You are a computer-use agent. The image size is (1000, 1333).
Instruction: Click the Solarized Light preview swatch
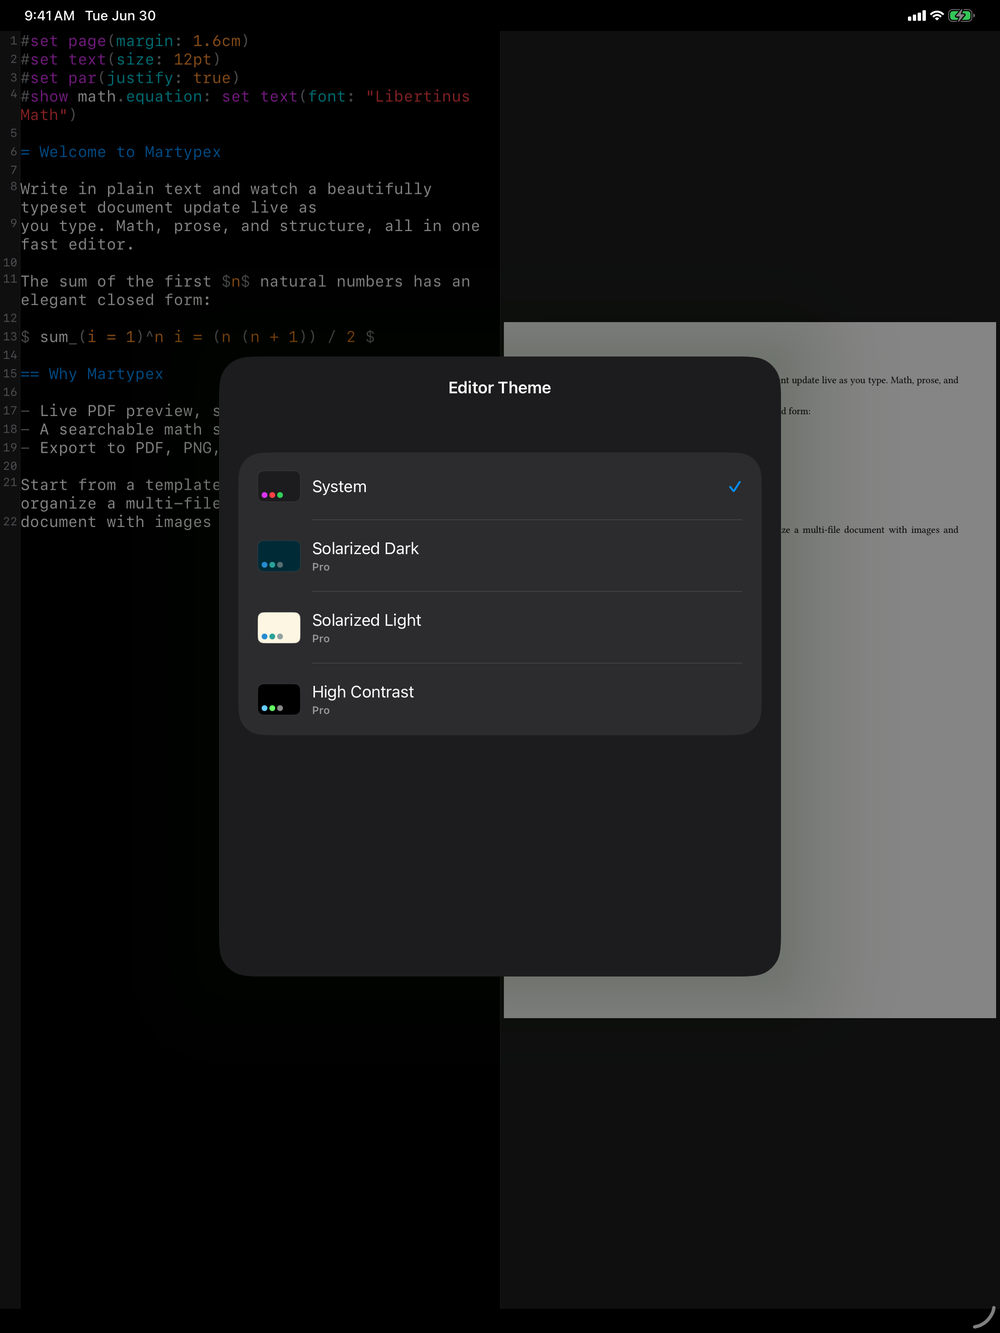click(x=279, y=628)
